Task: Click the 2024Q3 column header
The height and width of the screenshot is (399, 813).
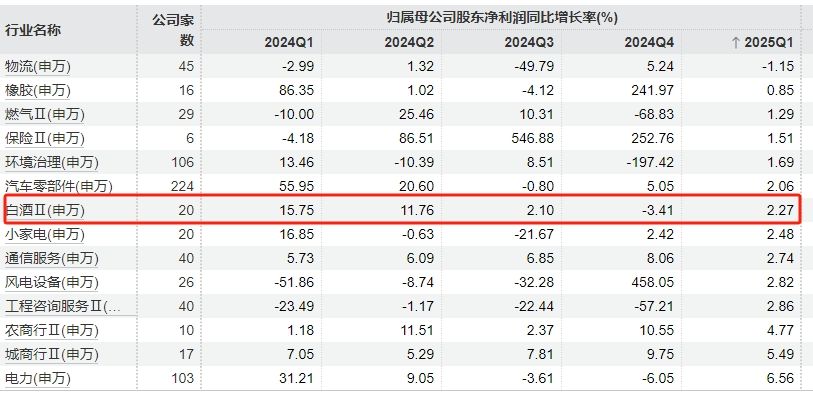Action: click(x=529, y=43)
